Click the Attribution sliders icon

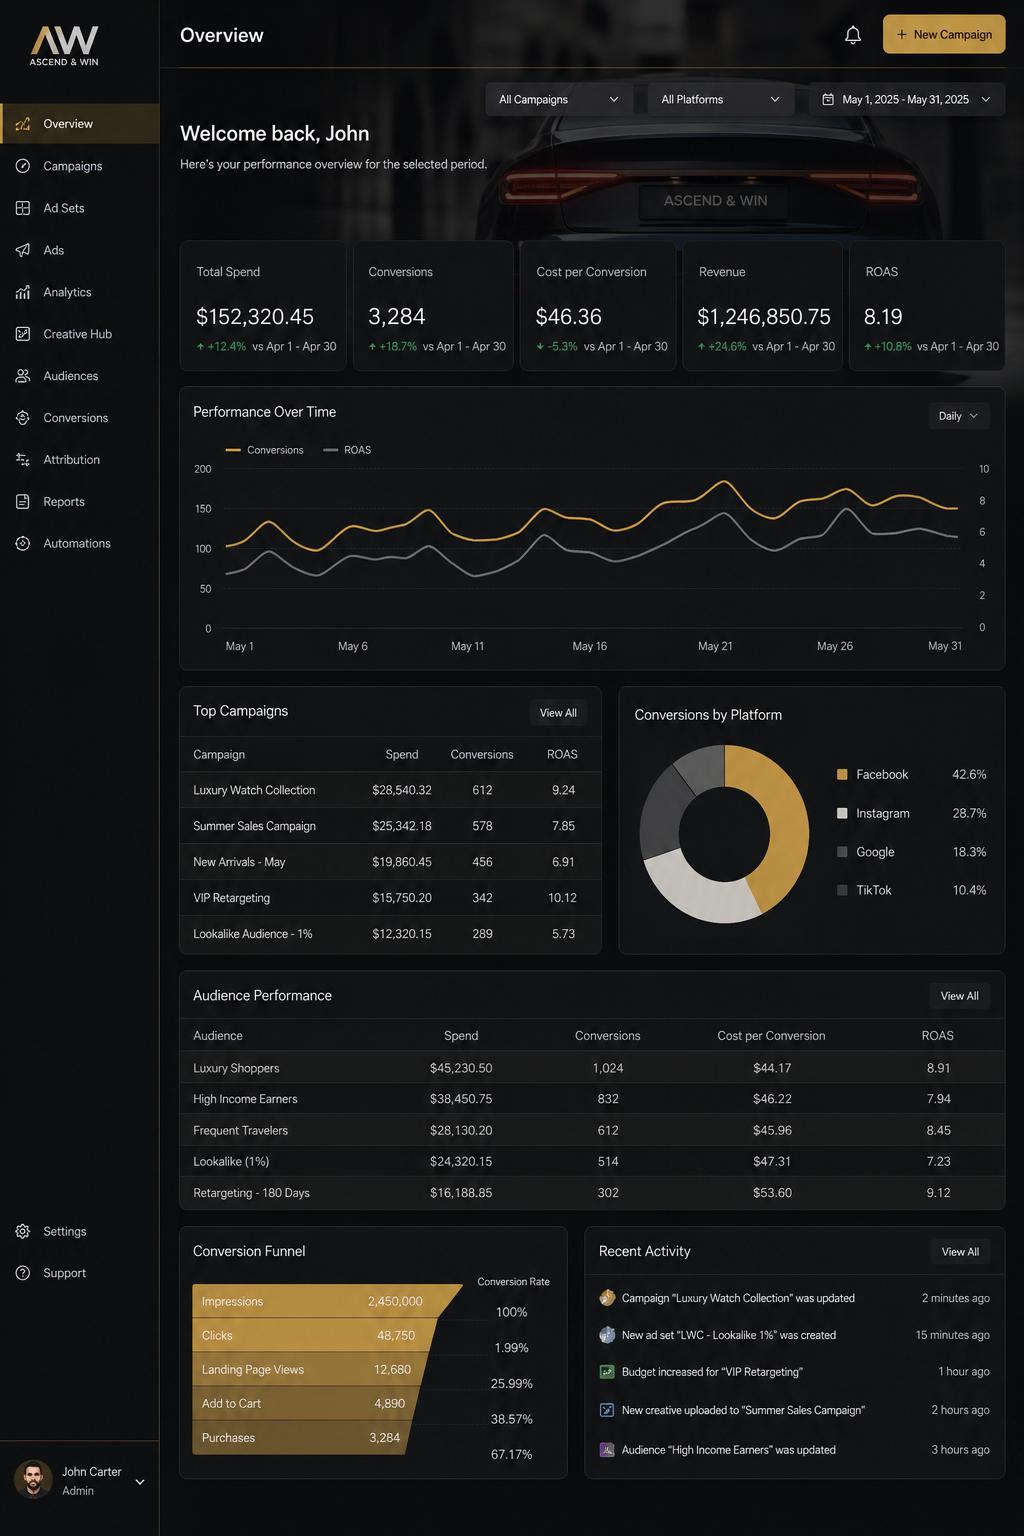23,460
